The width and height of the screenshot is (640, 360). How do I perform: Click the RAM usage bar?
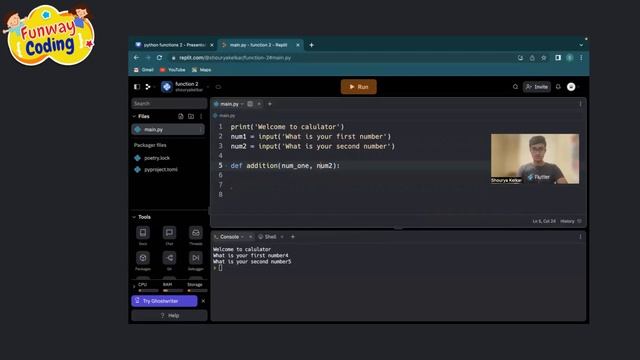[173, 291]
